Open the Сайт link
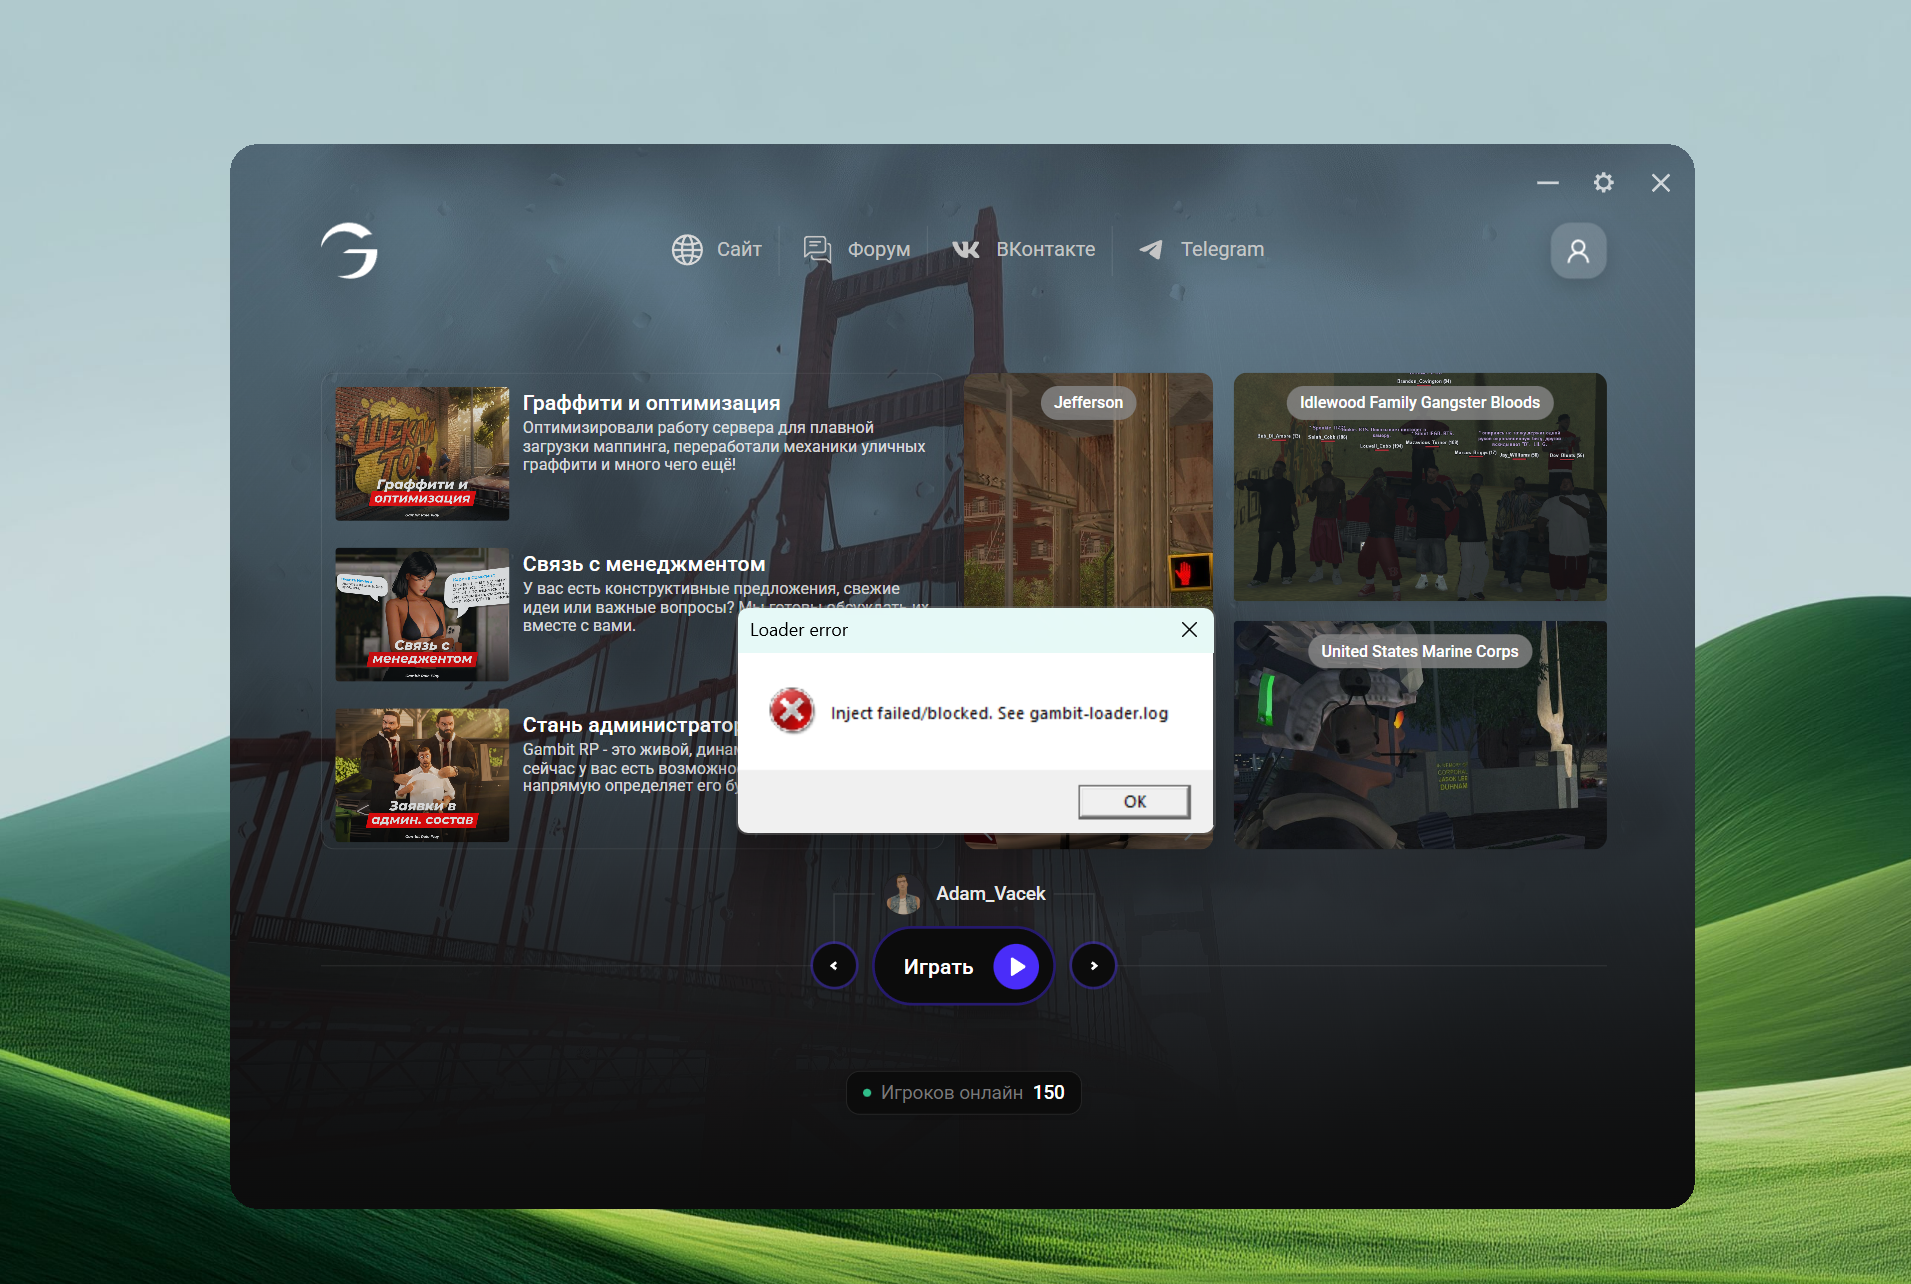 [739, 249]
